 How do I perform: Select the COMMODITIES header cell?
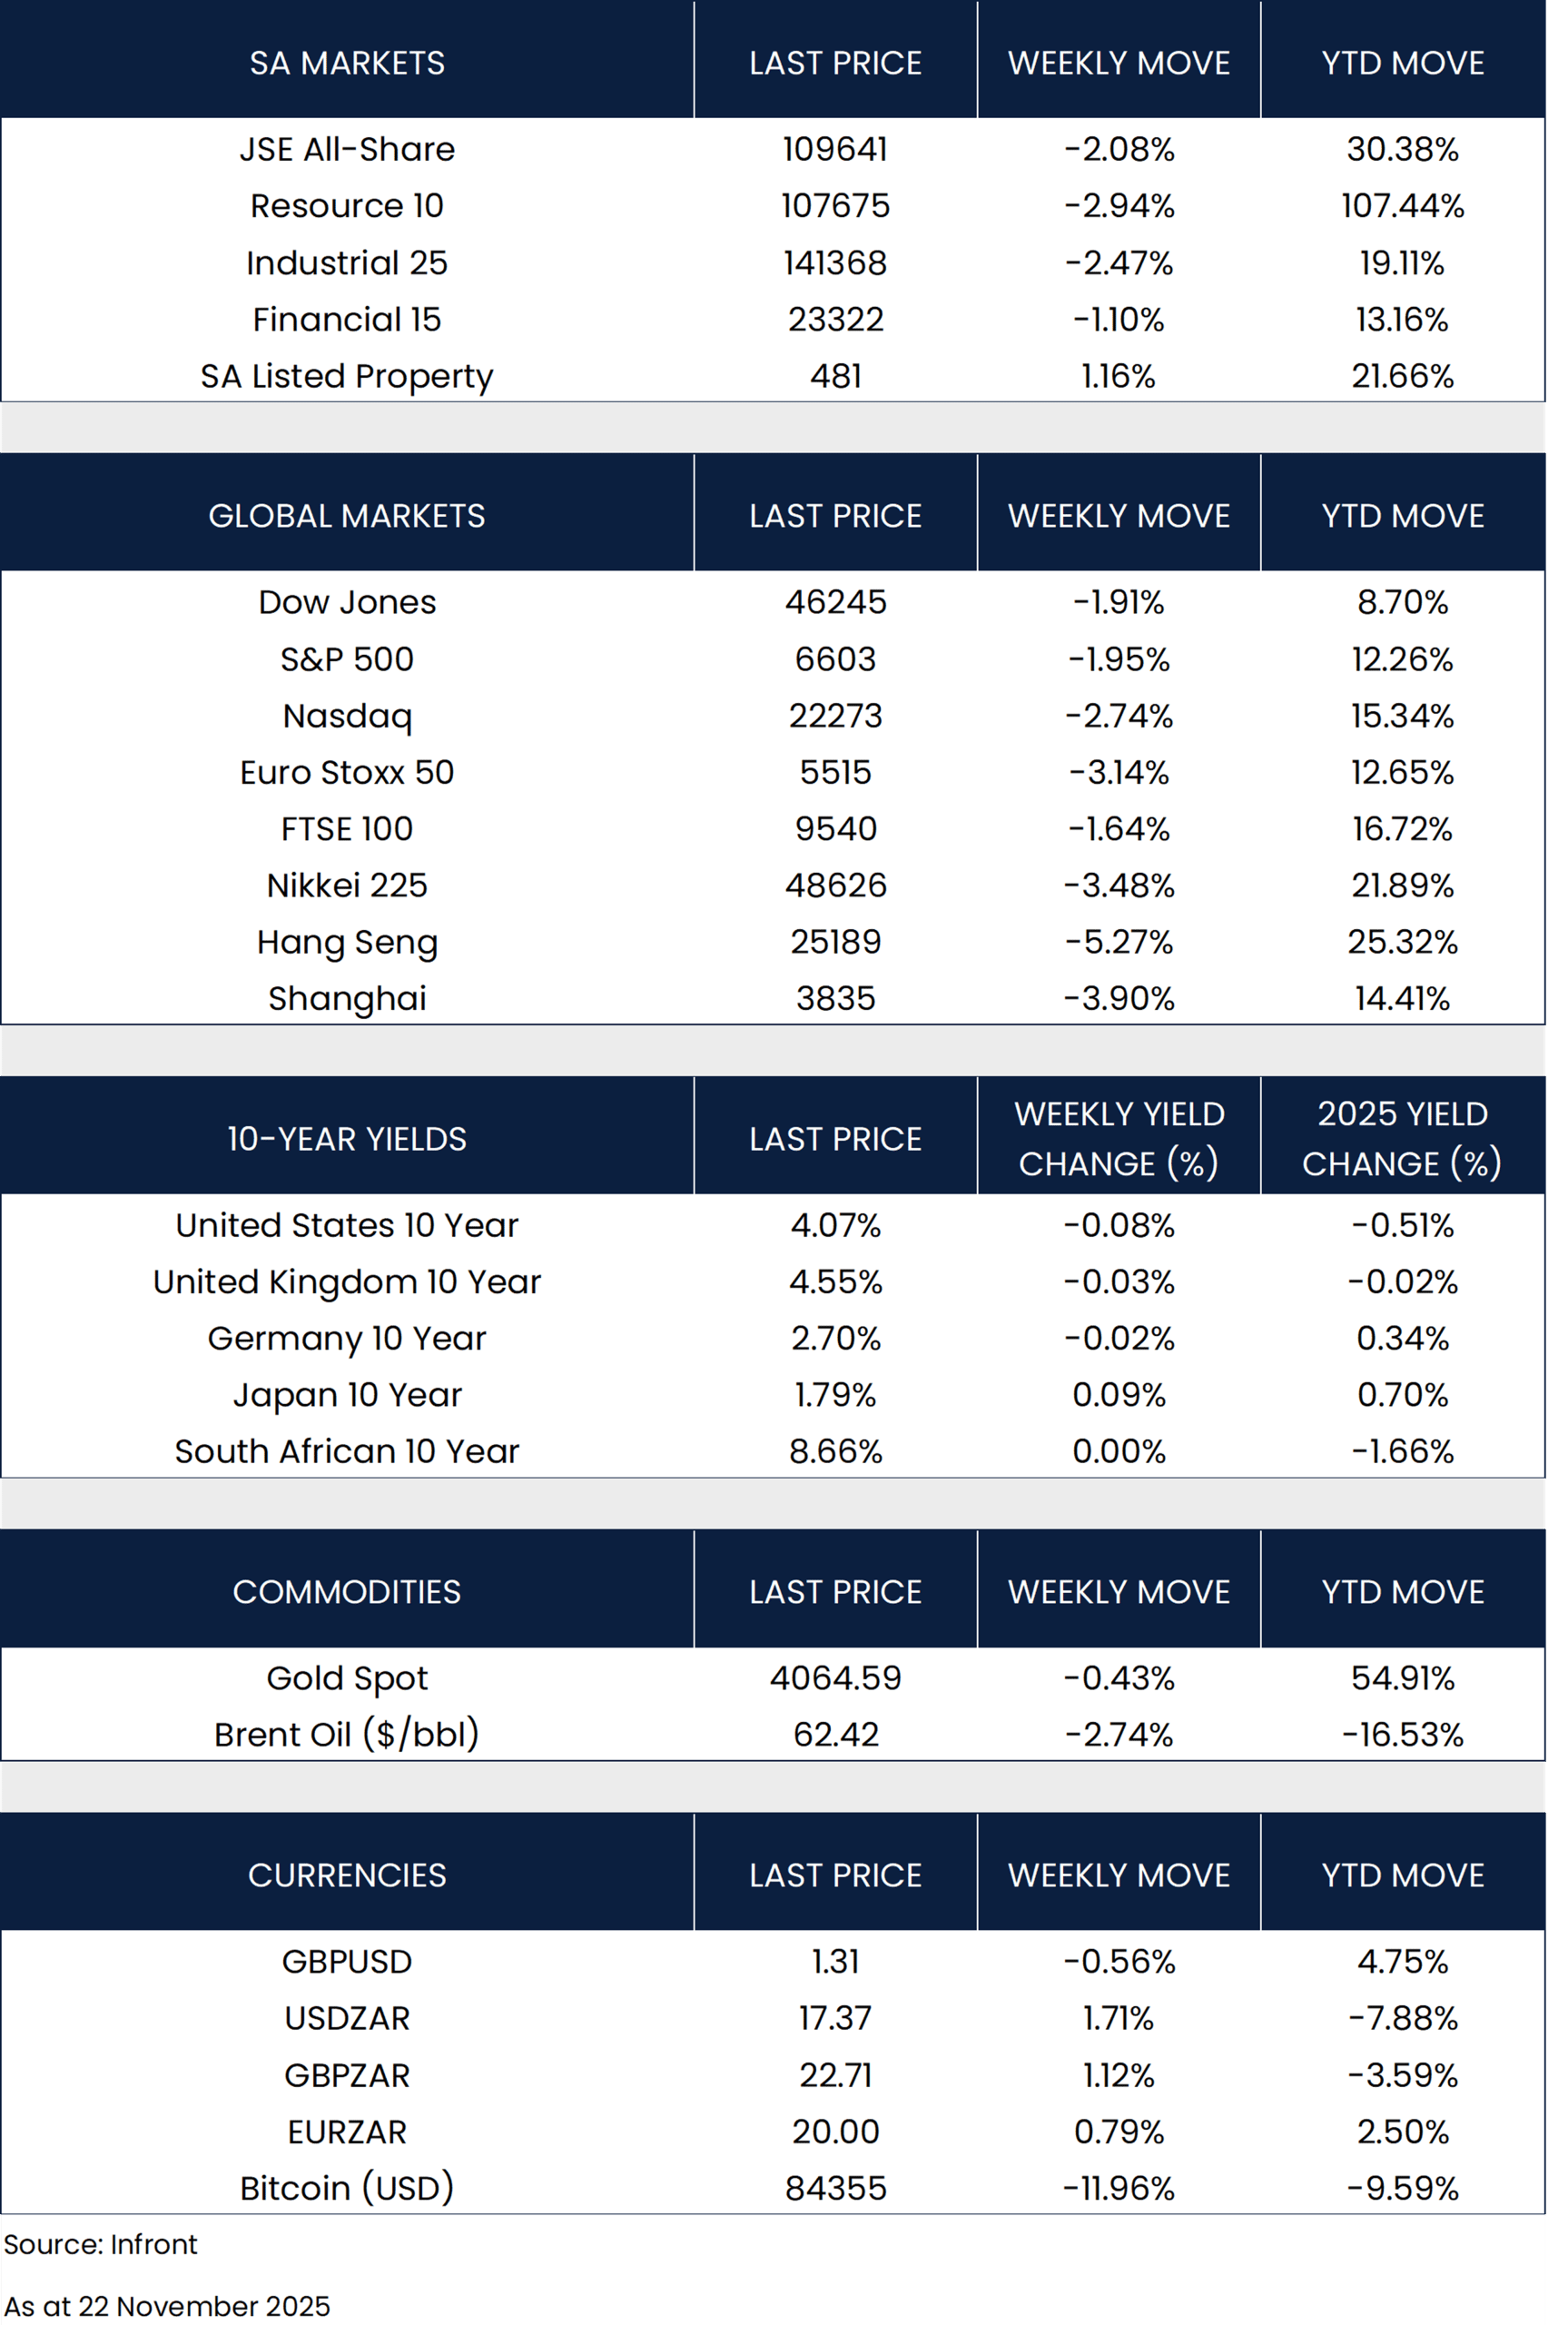click(347, 1592)
